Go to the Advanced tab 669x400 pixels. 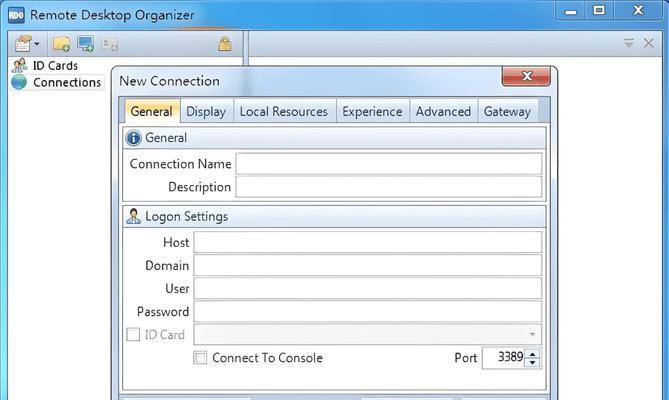point(443,111)
